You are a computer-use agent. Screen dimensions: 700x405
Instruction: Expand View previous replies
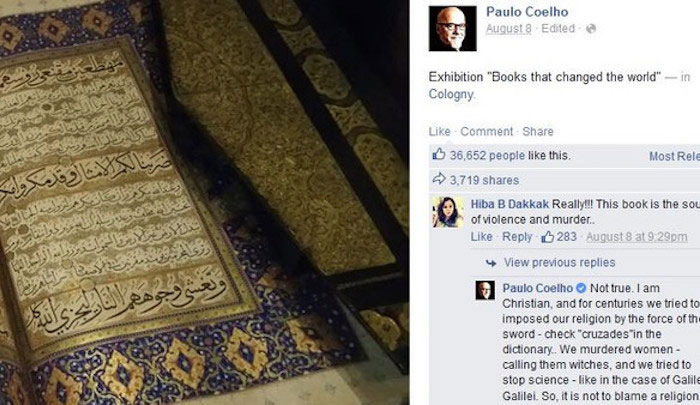click(x=559, y=263)
